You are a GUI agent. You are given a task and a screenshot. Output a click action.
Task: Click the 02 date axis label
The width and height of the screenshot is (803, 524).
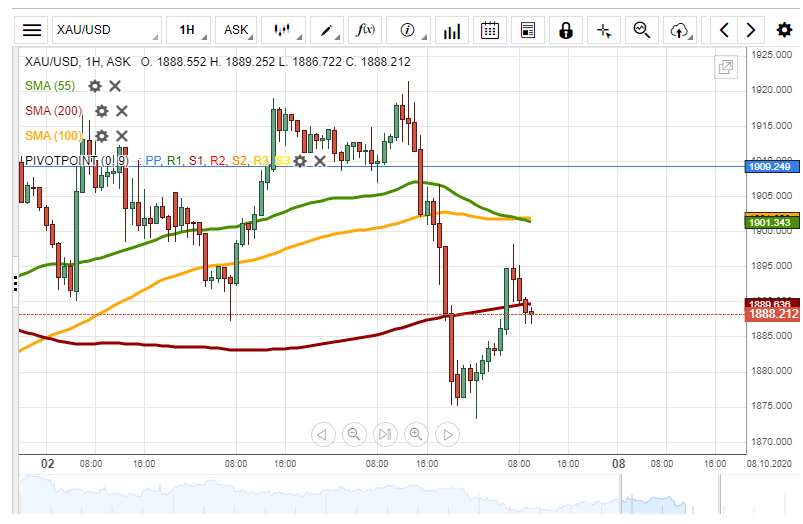pos(48,464)
